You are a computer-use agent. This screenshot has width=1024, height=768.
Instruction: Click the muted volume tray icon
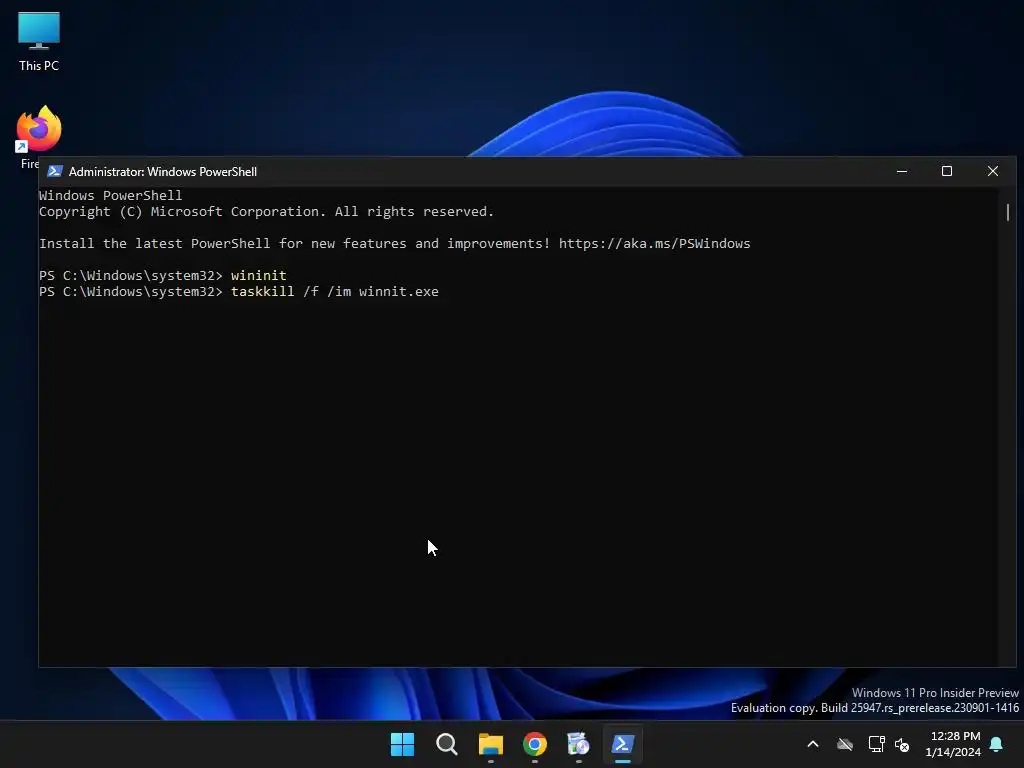903,744
